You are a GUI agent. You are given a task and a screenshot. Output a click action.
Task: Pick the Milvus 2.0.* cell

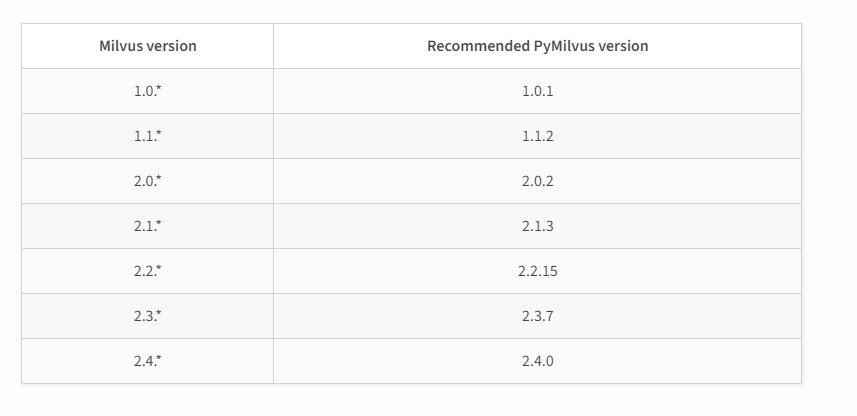coord(147,181)
